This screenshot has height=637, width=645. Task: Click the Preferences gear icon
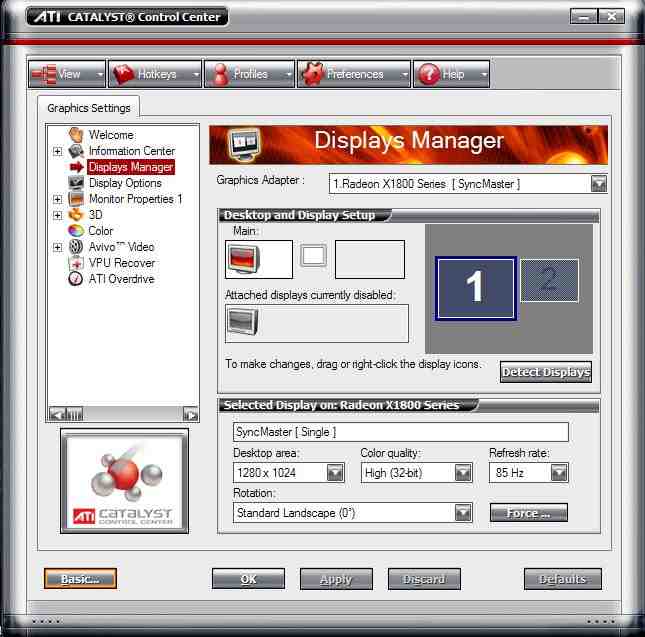point(313,74)
